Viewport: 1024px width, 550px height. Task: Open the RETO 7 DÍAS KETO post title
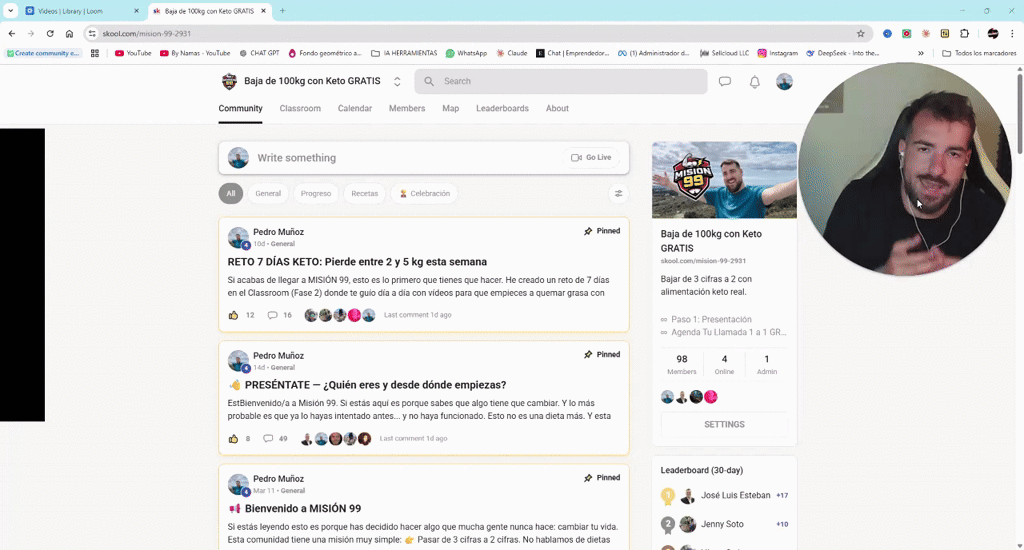(357, 262)
